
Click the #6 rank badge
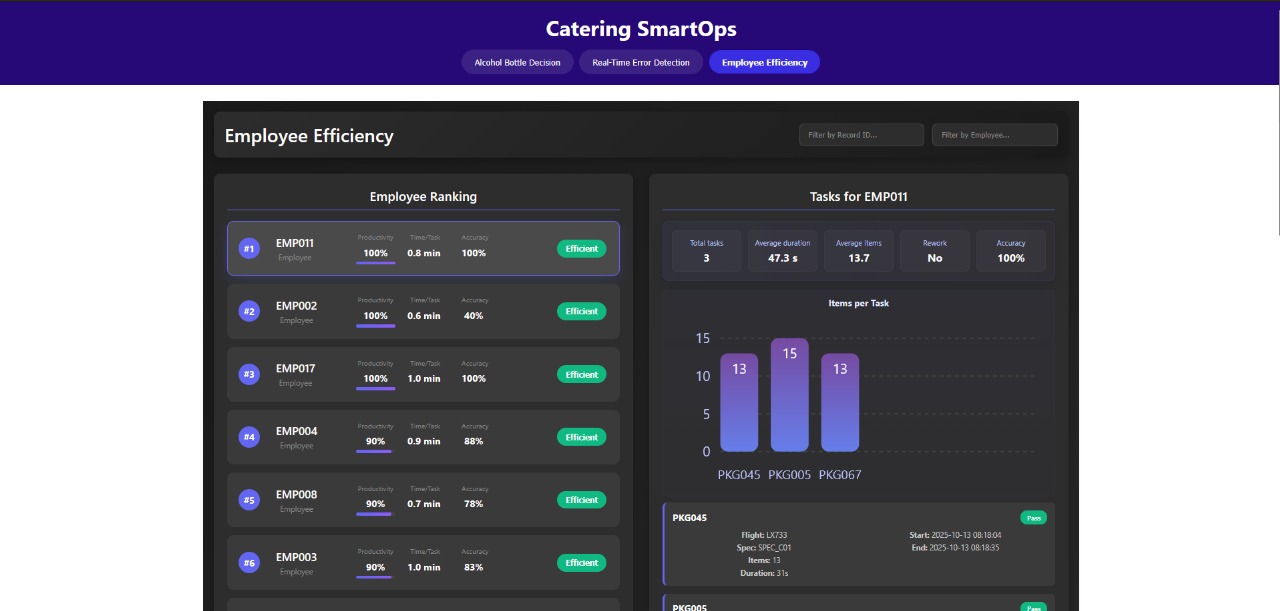point(249,563)
